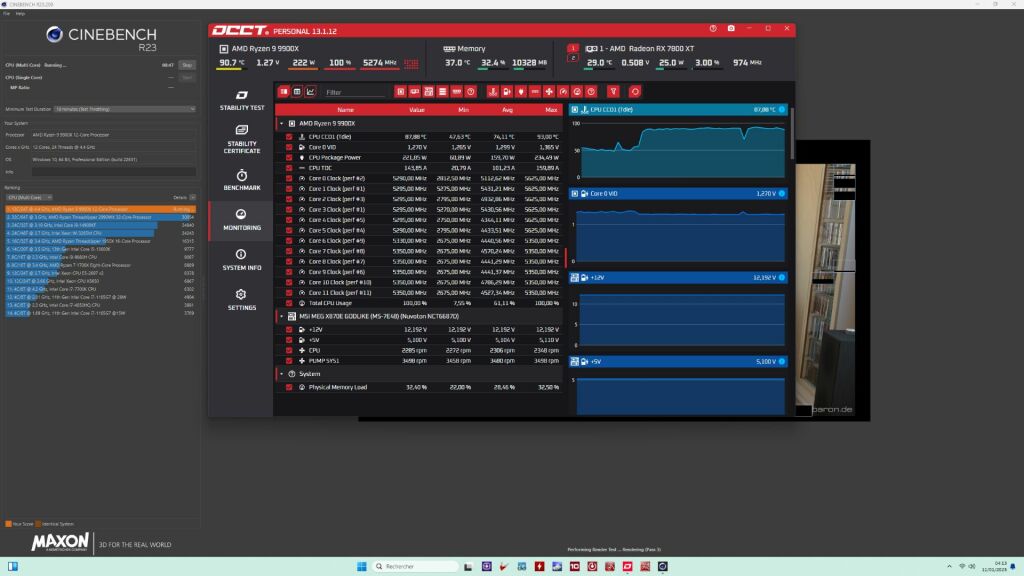
Task: Switch to the Benchmark section in OCCT
Action: (242, 180)
